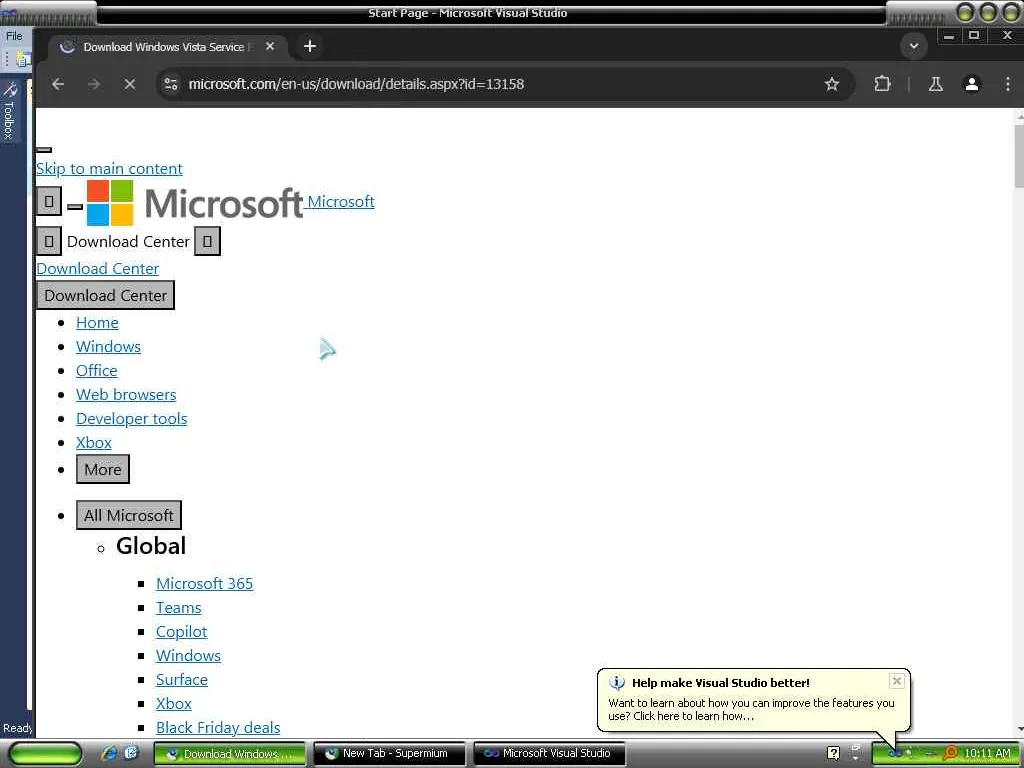1024x768 pixels.
Task: Visit the Web browsers link
Action: pos(126,394)
